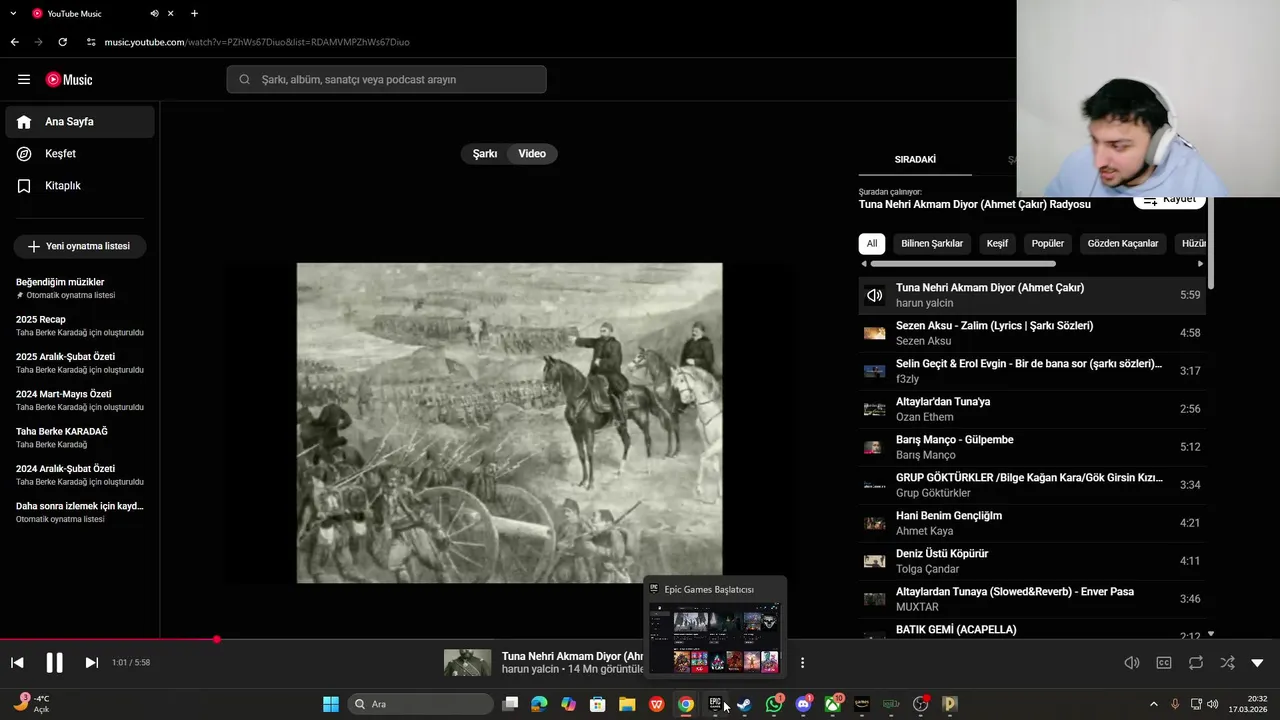Open the player three-dot menu
1280x720 pixels.
[802, 663]
